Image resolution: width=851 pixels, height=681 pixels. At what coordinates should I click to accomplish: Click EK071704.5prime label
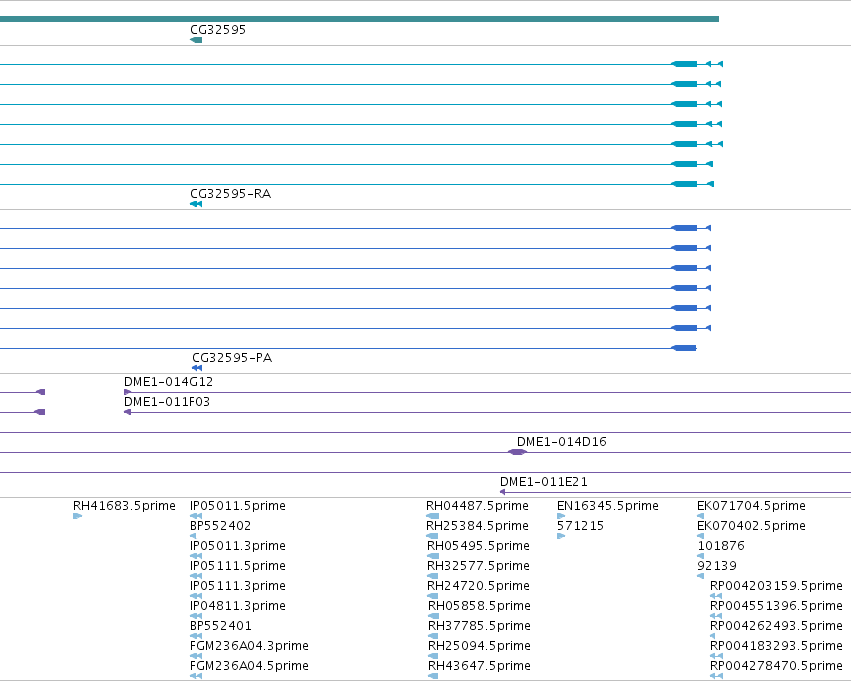point(751,506)
